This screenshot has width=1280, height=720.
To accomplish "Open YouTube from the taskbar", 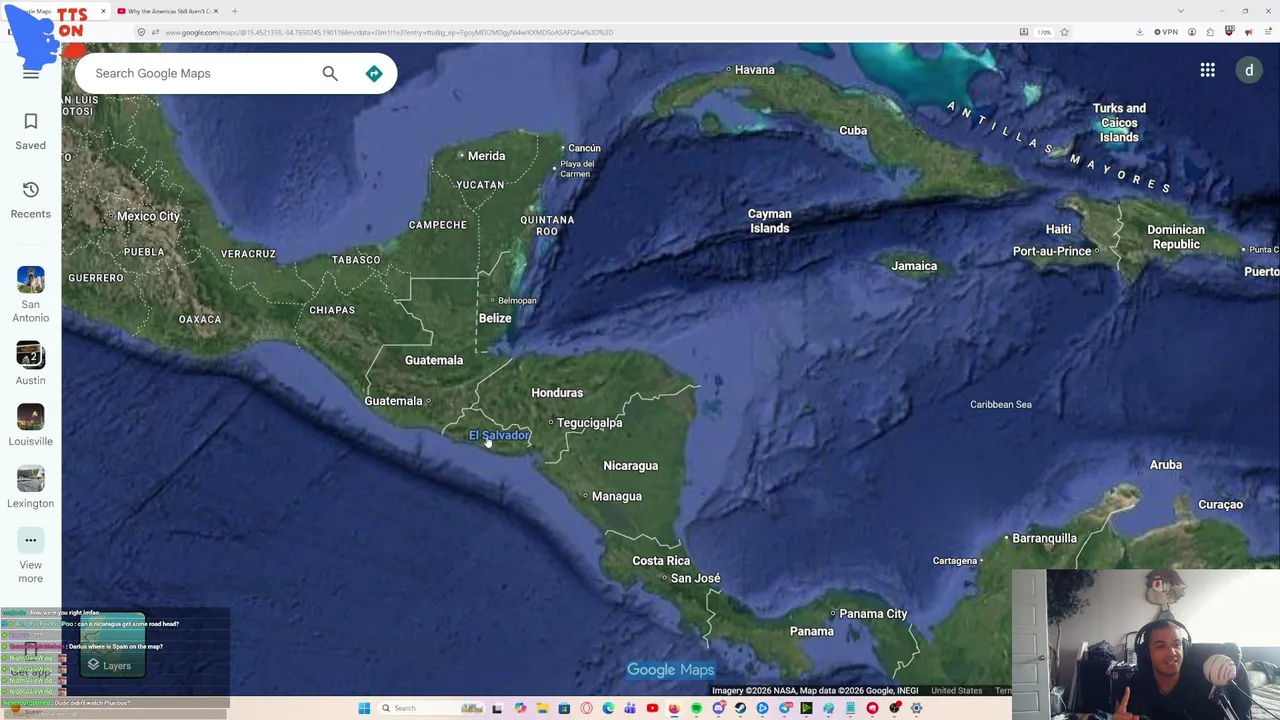I will [x=652, y=708].
